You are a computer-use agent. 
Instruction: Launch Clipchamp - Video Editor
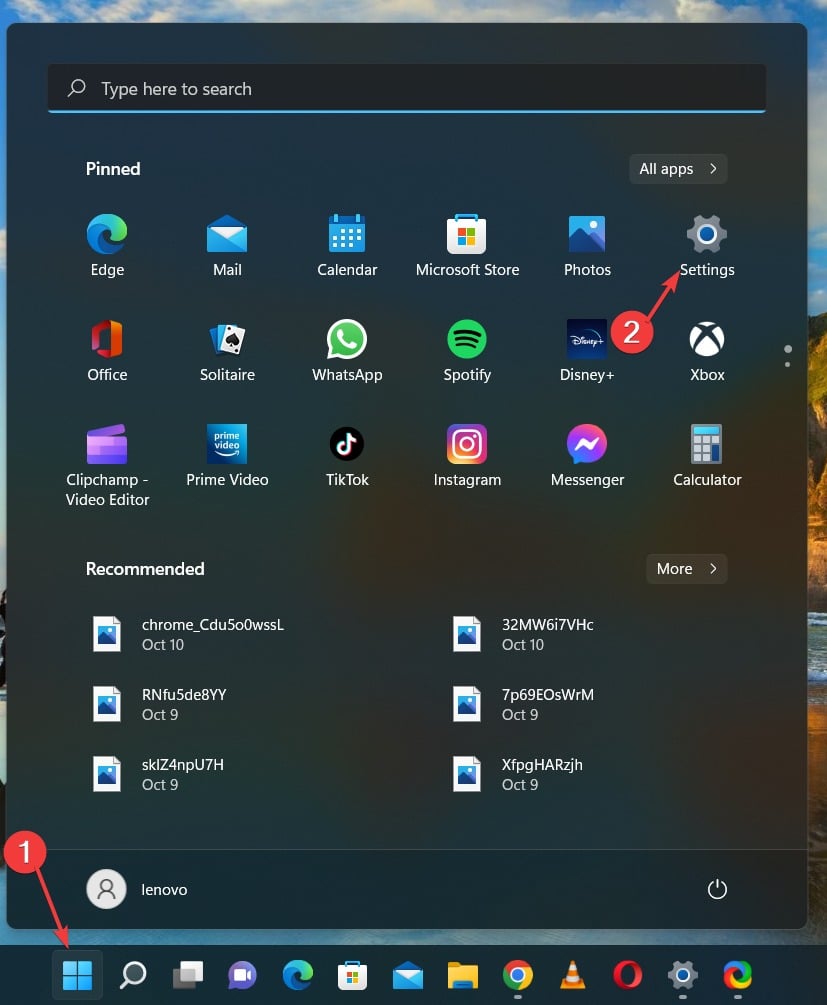[x=107, y=465]
